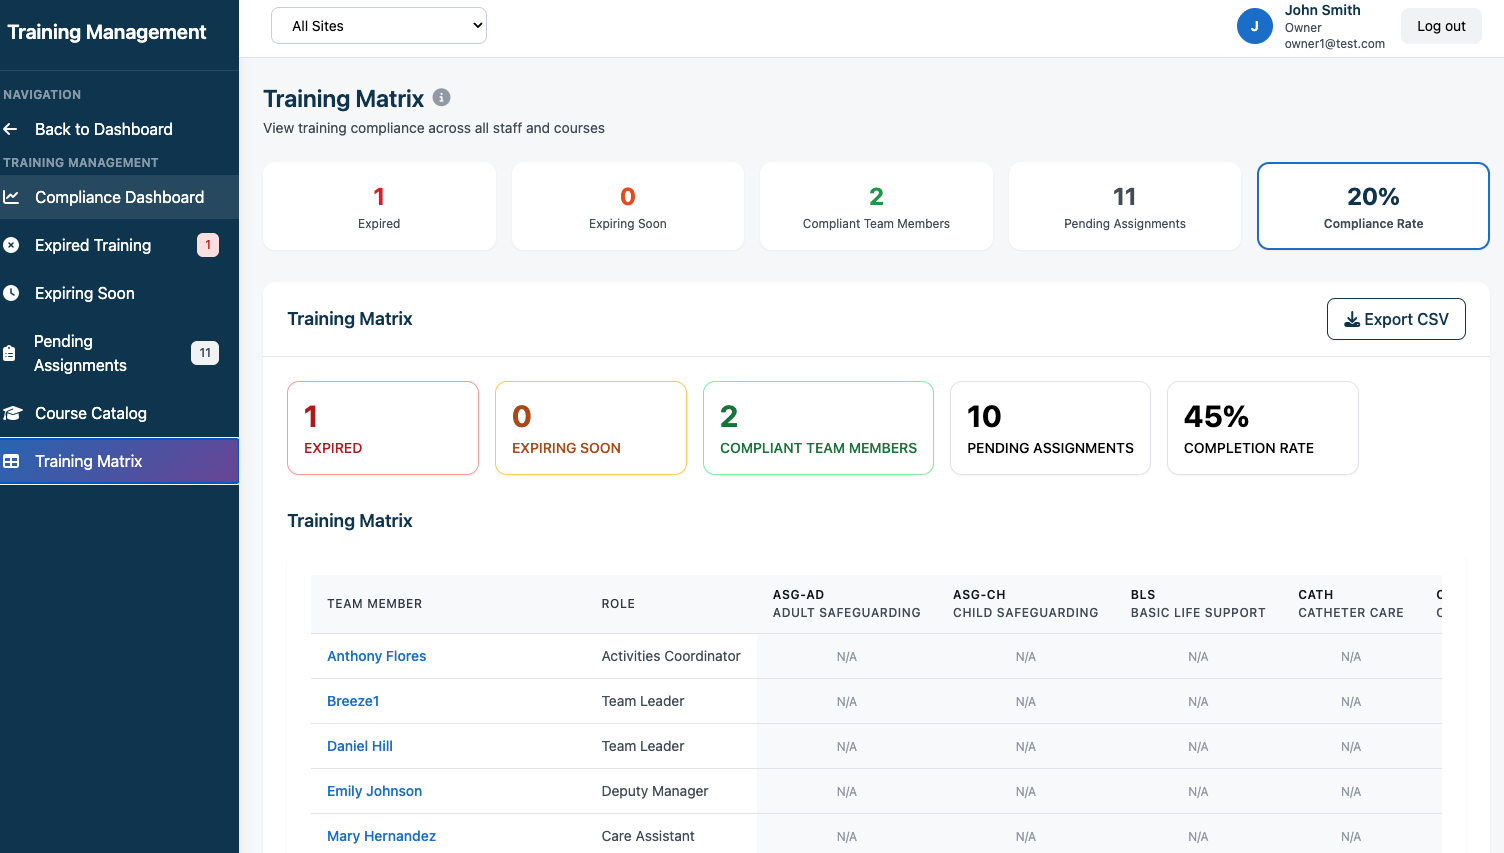Click the Compliance Dashboard chart icon

(x=11, y=197)
